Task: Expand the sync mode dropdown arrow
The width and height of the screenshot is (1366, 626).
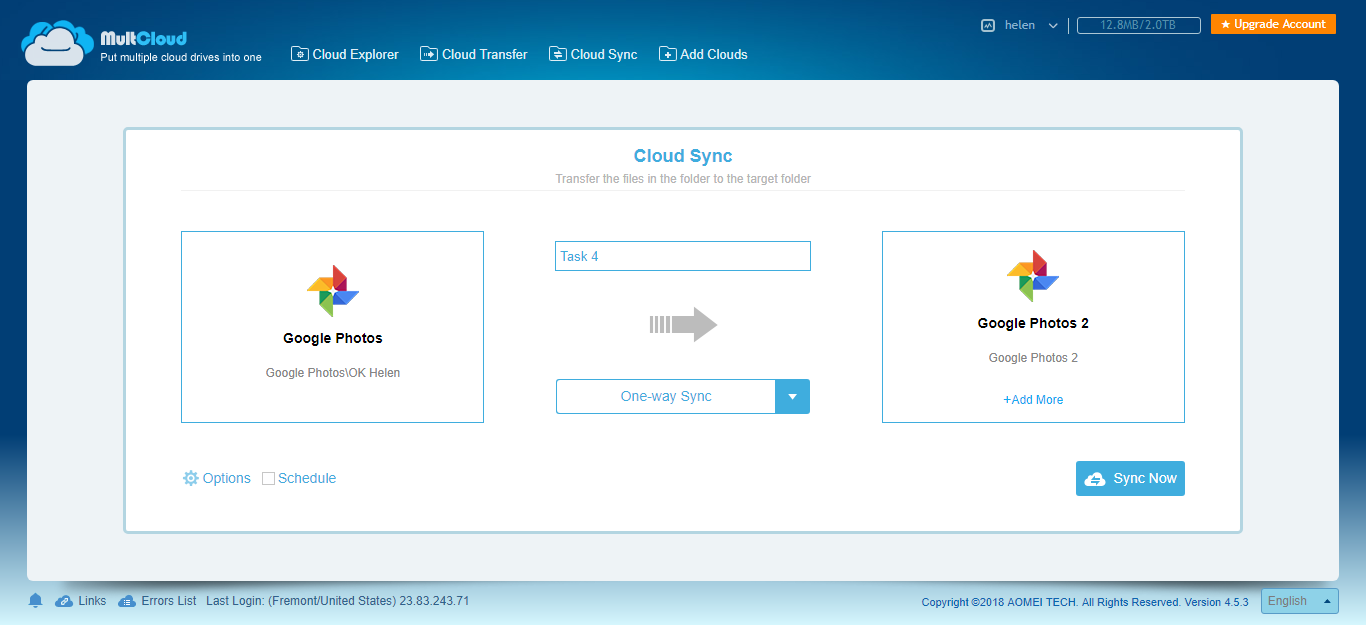Action: [792, 397]
